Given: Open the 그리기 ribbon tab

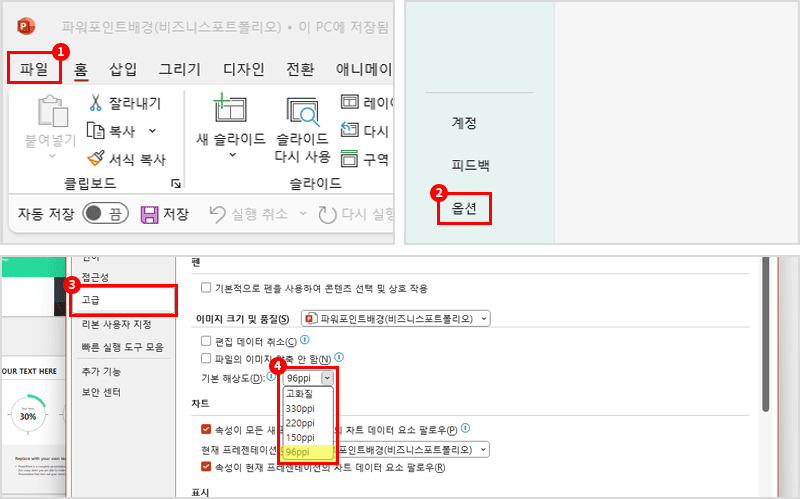Looking at the screenshot, I should coord(180,69).
